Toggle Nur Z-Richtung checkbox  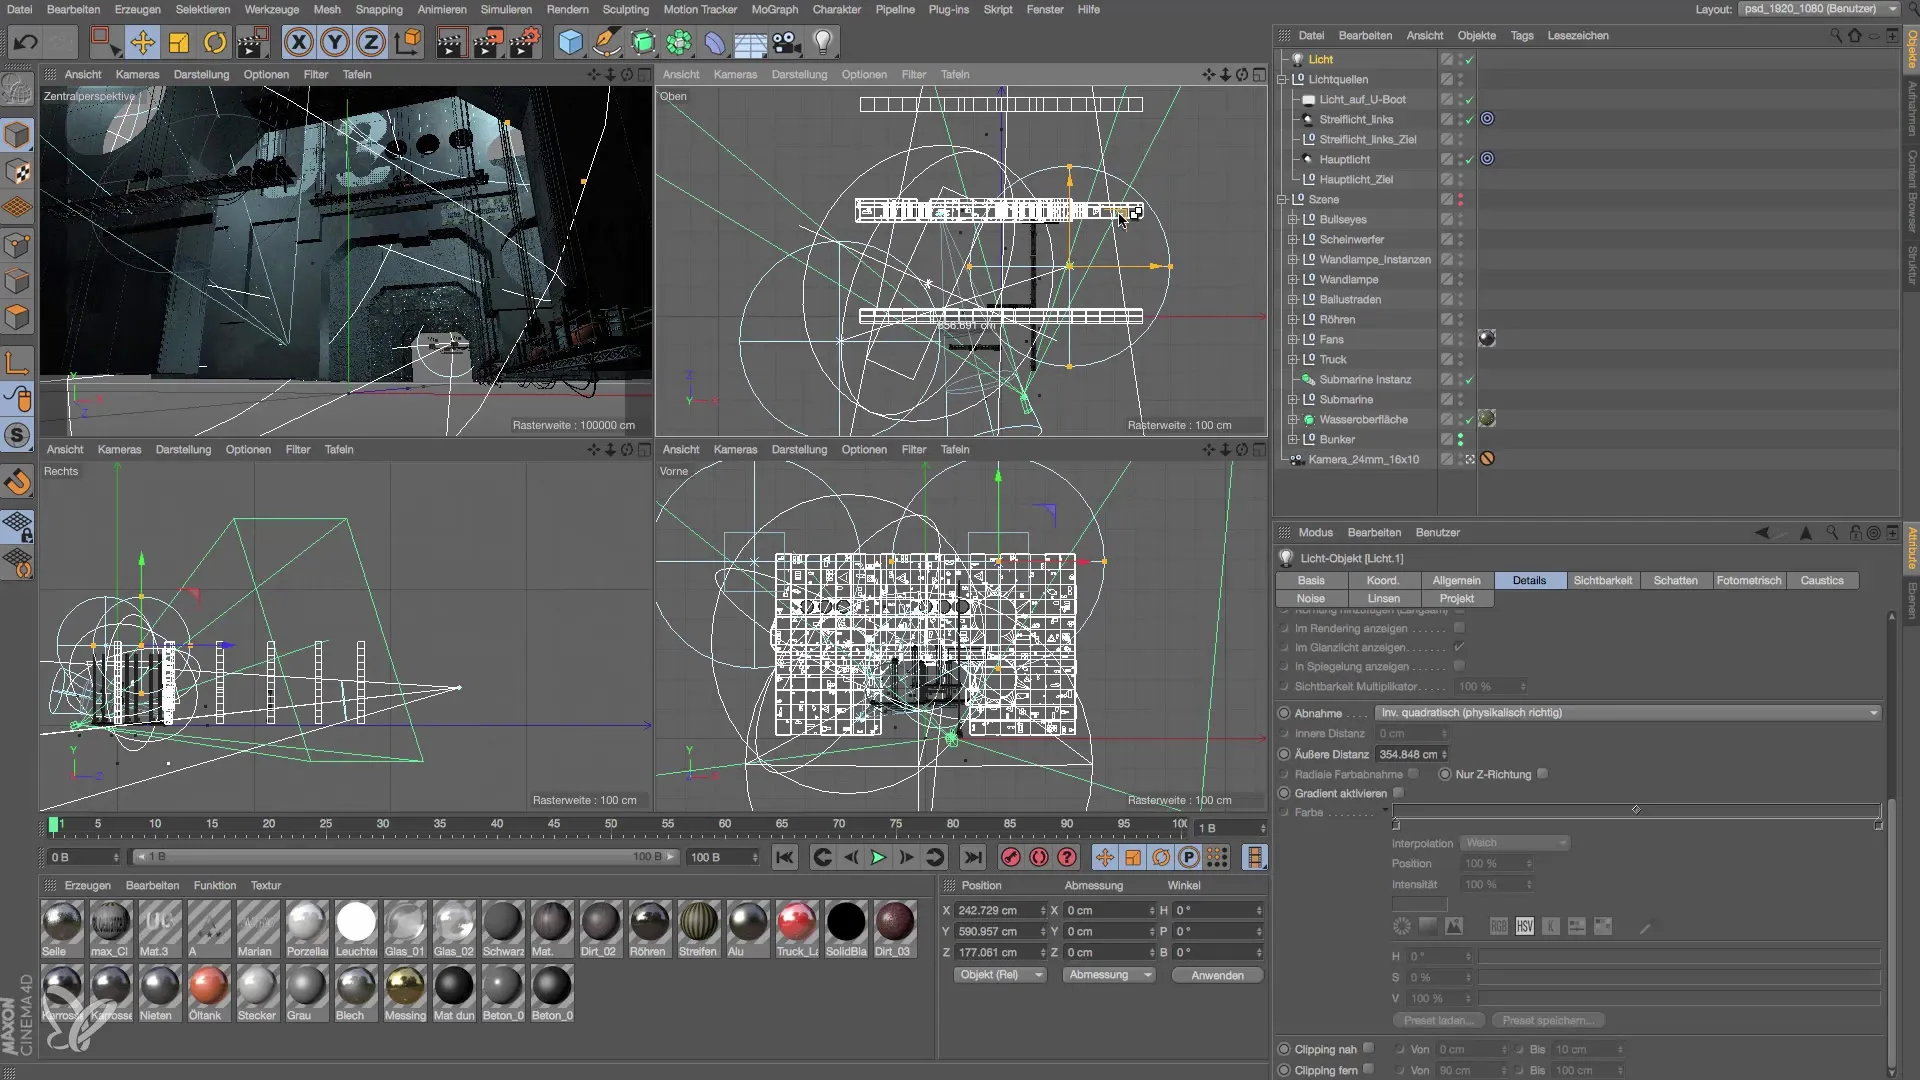(x=1543, y=774)
